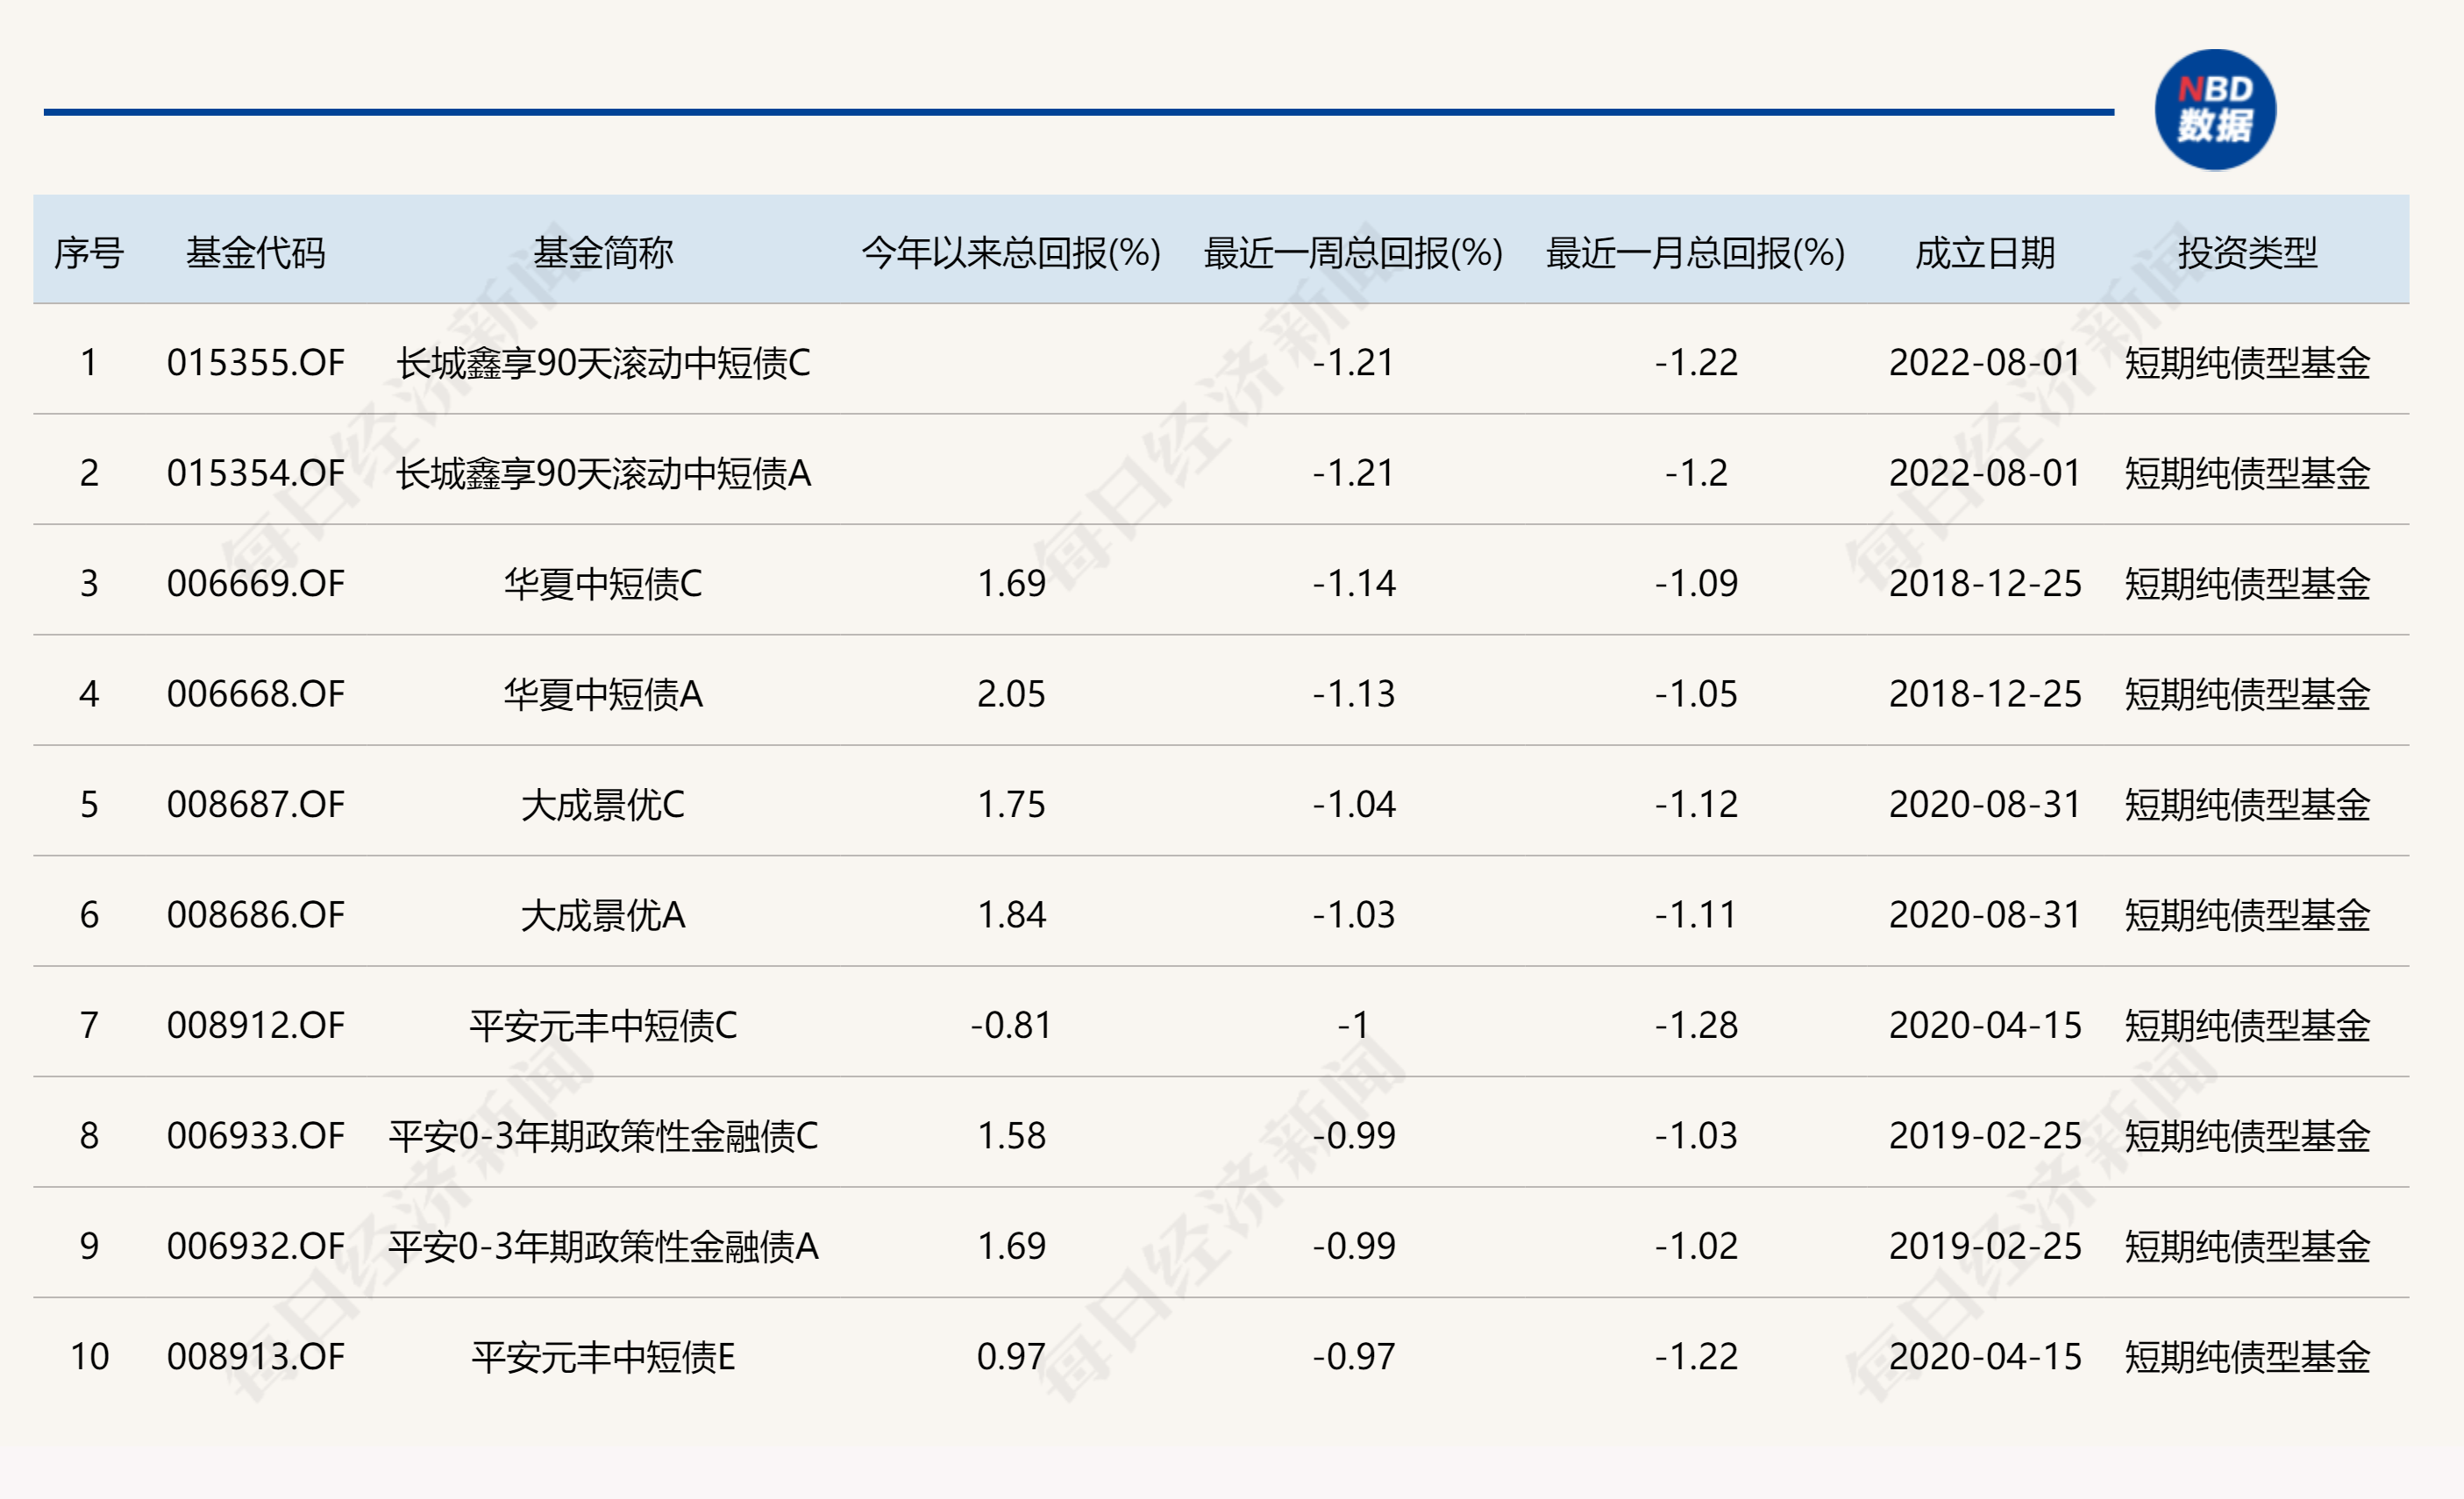Click 2020-04-15 date for 平安元丰中短债C
Image resolution: width=2464 pixels, height=1499 pixels.
pyautogui.click(x=1985, y=1026)
